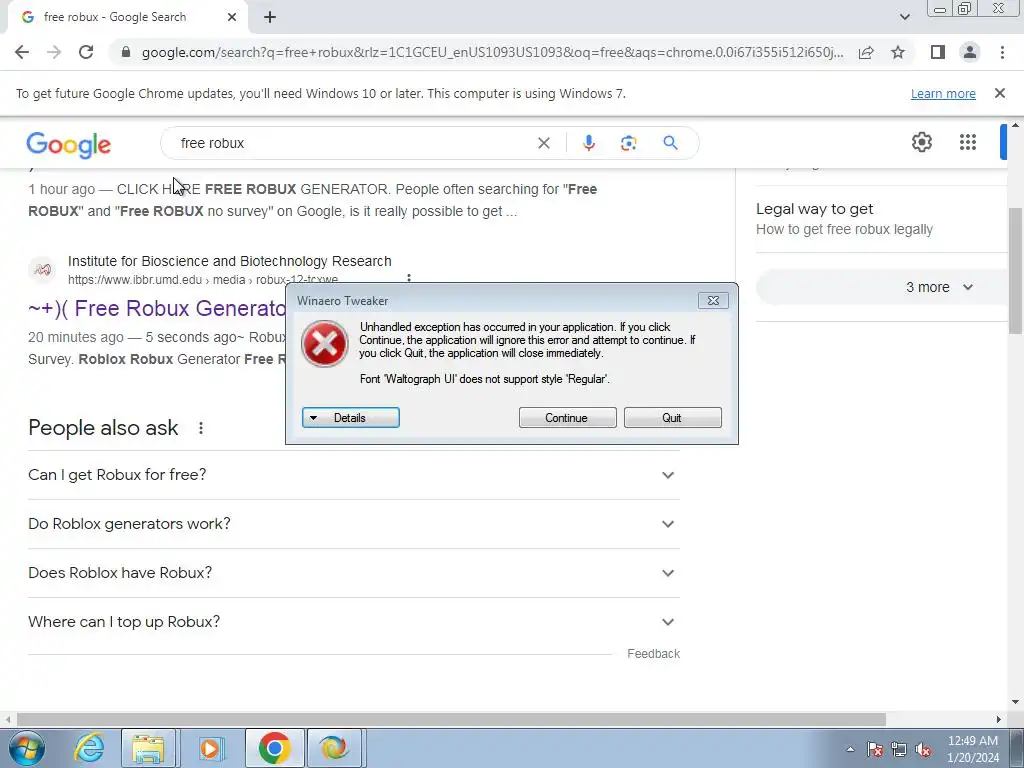The width and height of the screenshot is (1024, 768).
Task: Open the clock showing 12:49 AM
Action: click(972, 749)
